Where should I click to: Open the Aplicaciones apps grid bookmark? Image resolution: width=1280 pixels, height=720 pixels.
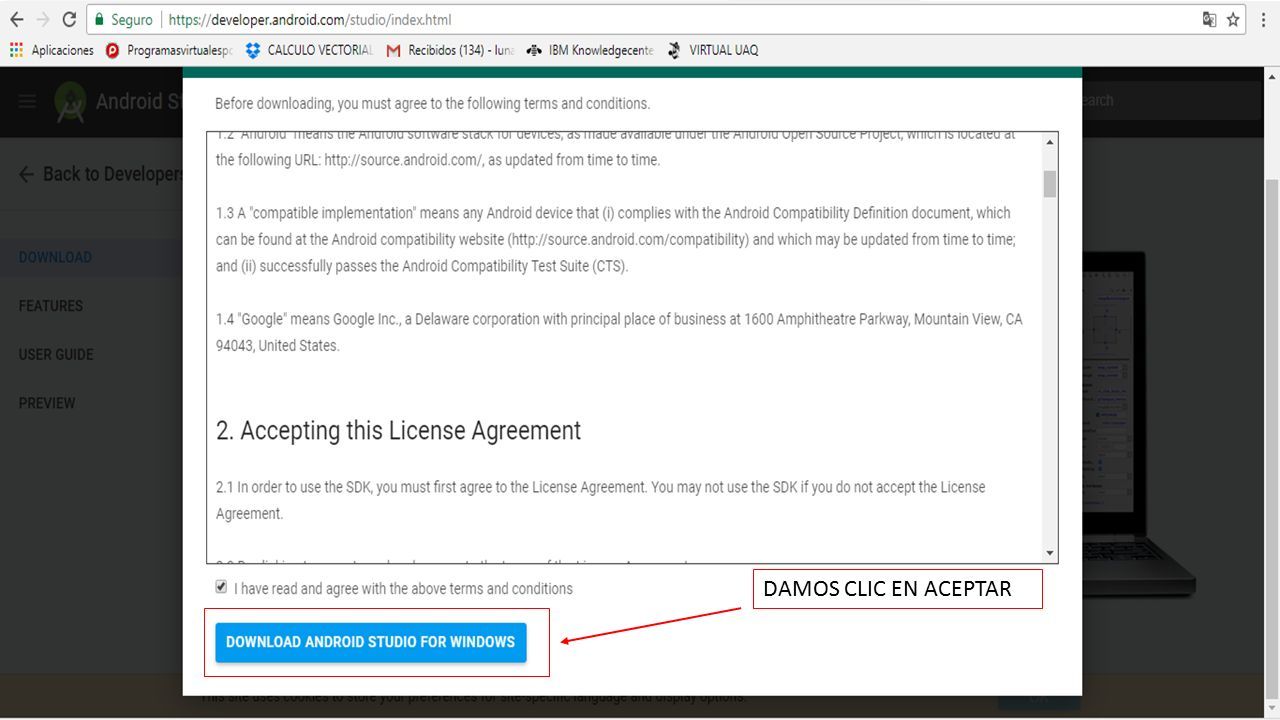coord(51,50)
